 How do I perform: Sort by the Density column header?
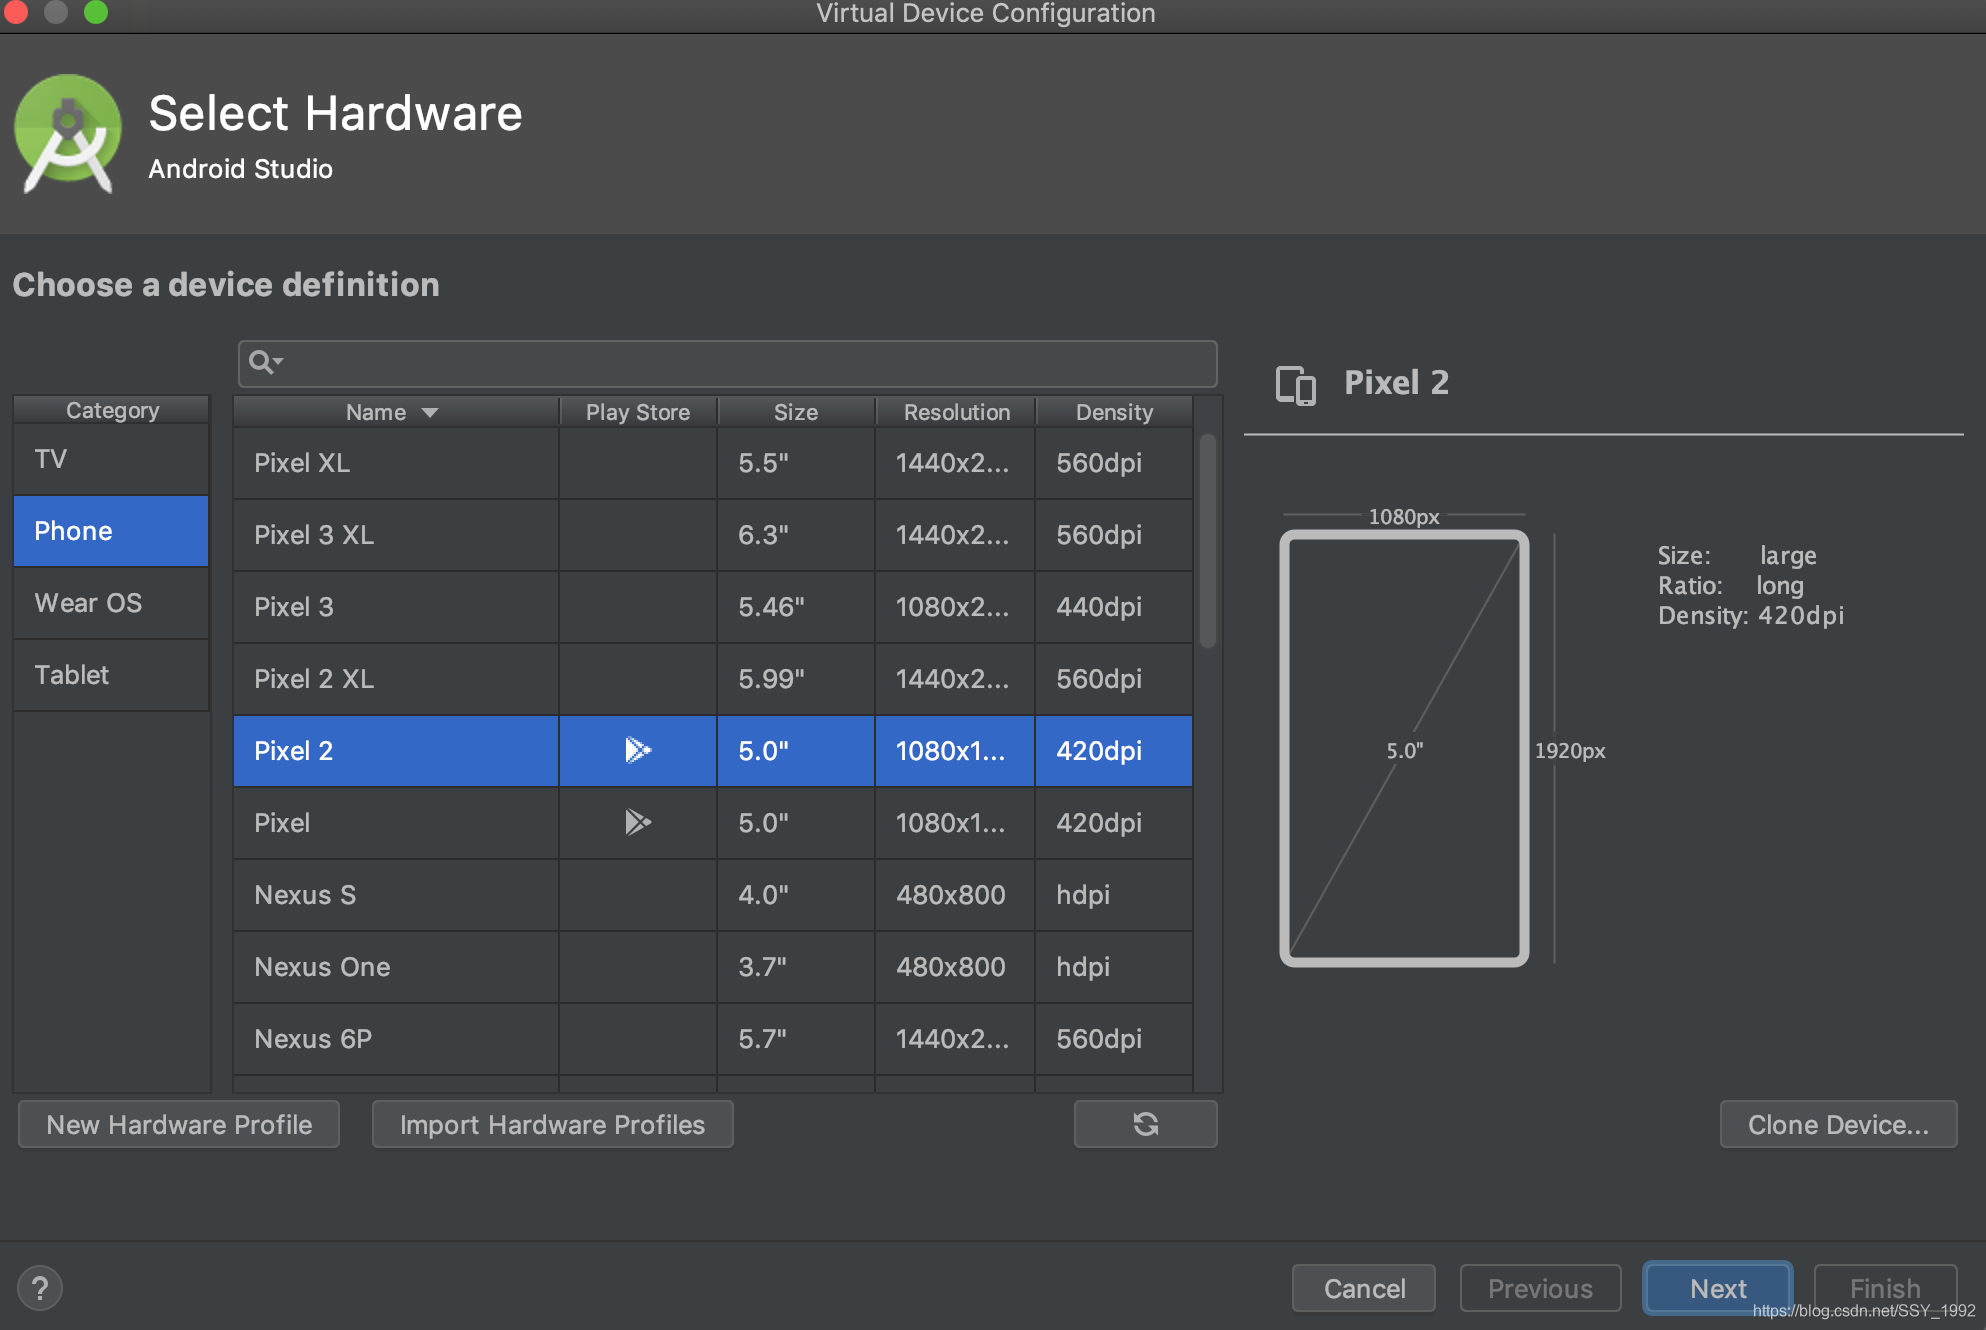1113,412
